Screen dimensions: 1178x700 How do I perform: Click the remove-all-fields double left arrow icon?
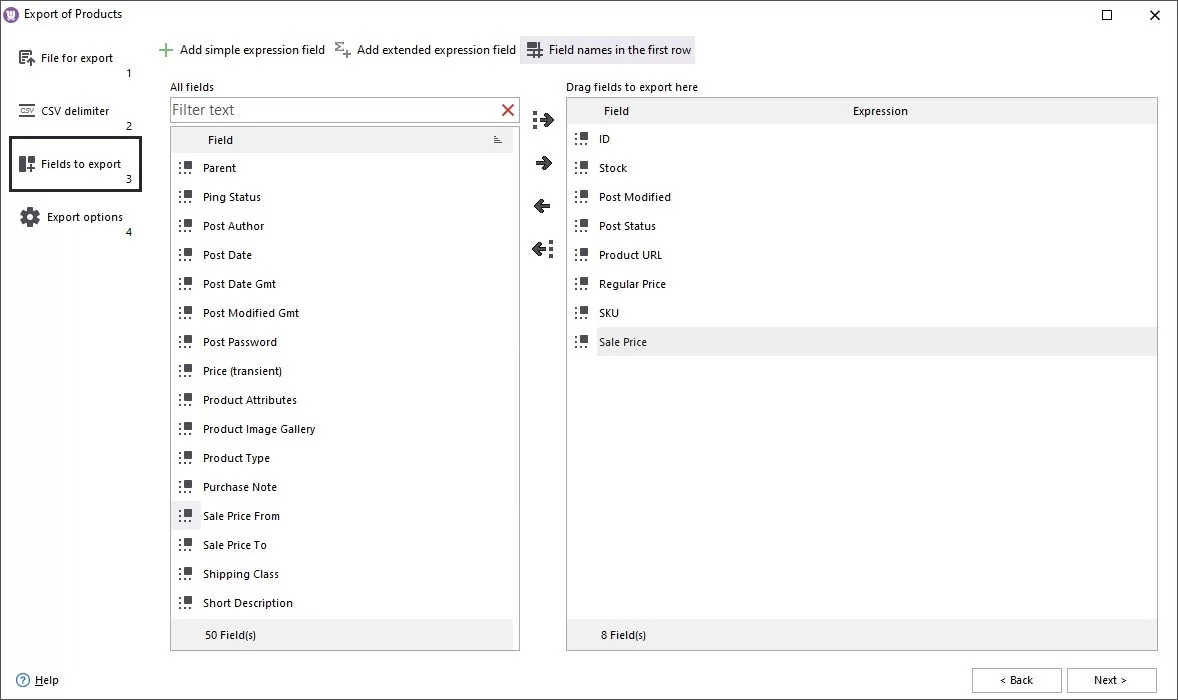pyautogui.click(x=542, y=248)
